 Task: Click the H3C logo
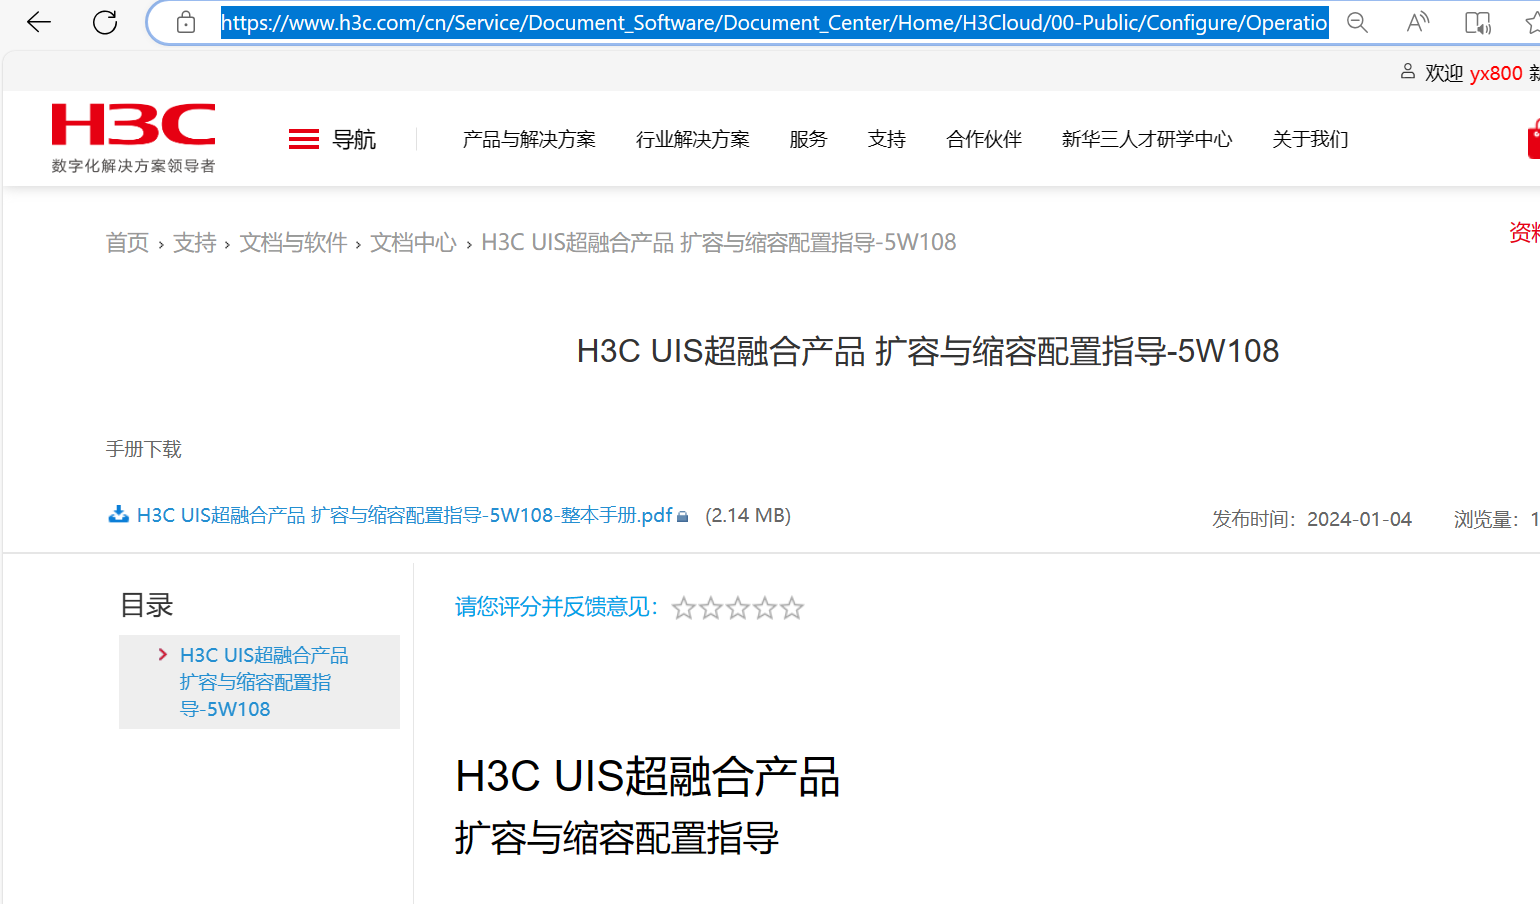134,138
